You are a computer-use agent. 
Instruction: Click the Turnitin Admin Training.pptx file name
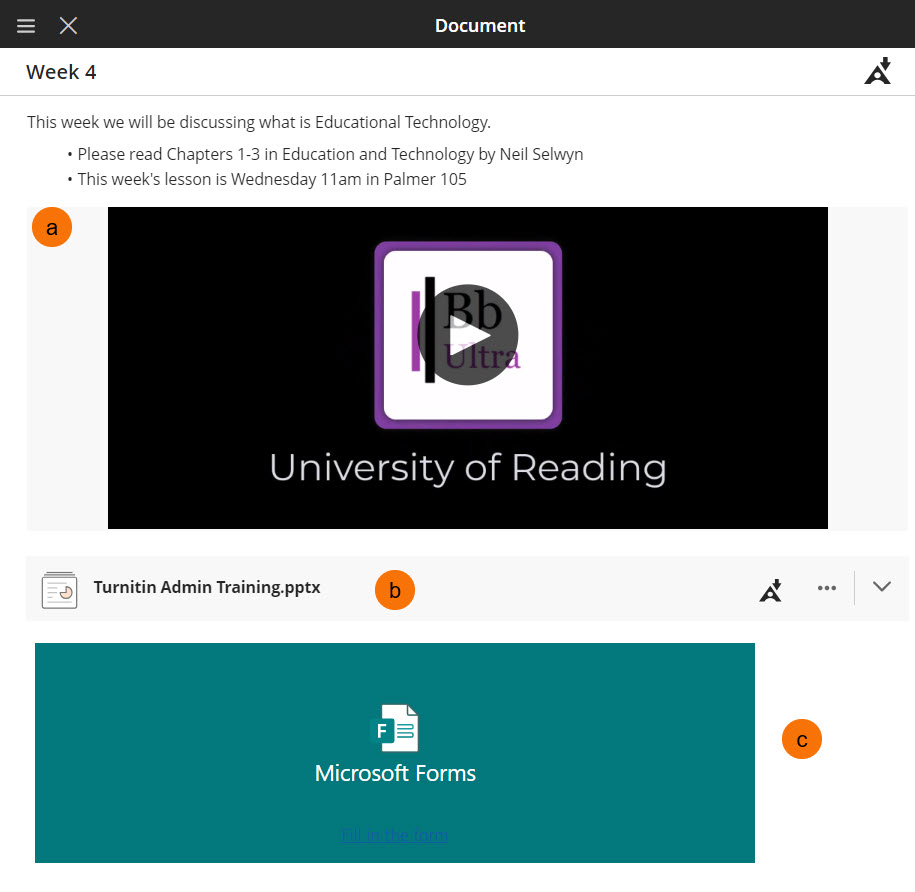tap(207, 587)
